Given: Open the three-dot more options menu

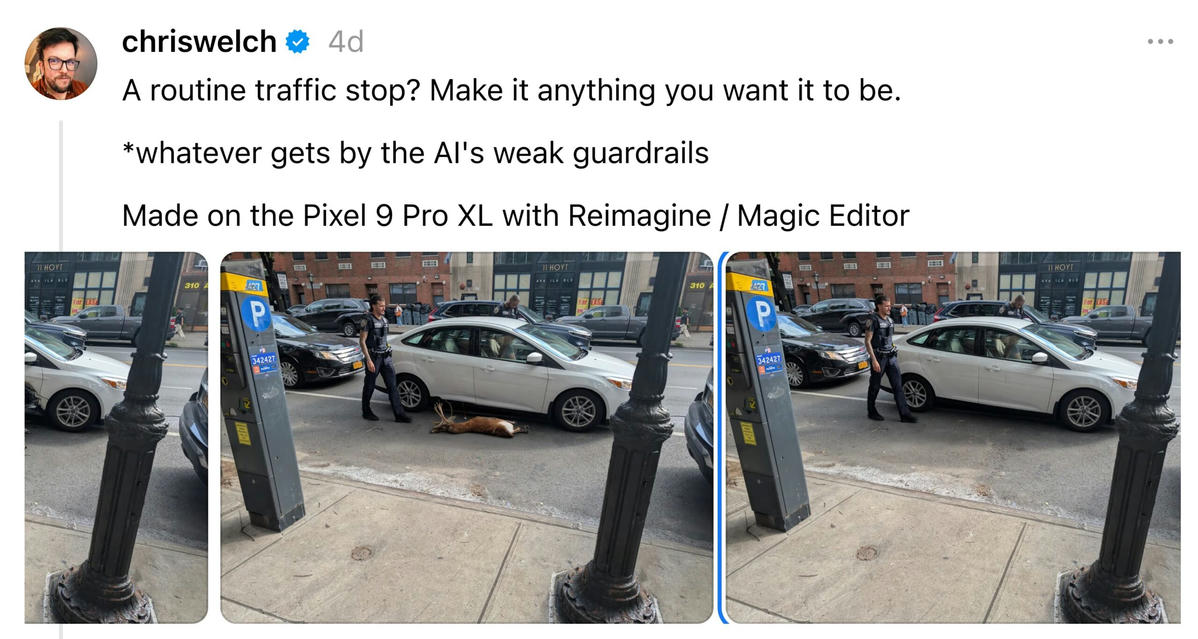Looking at the screenshot, I should coord(1160,41).
